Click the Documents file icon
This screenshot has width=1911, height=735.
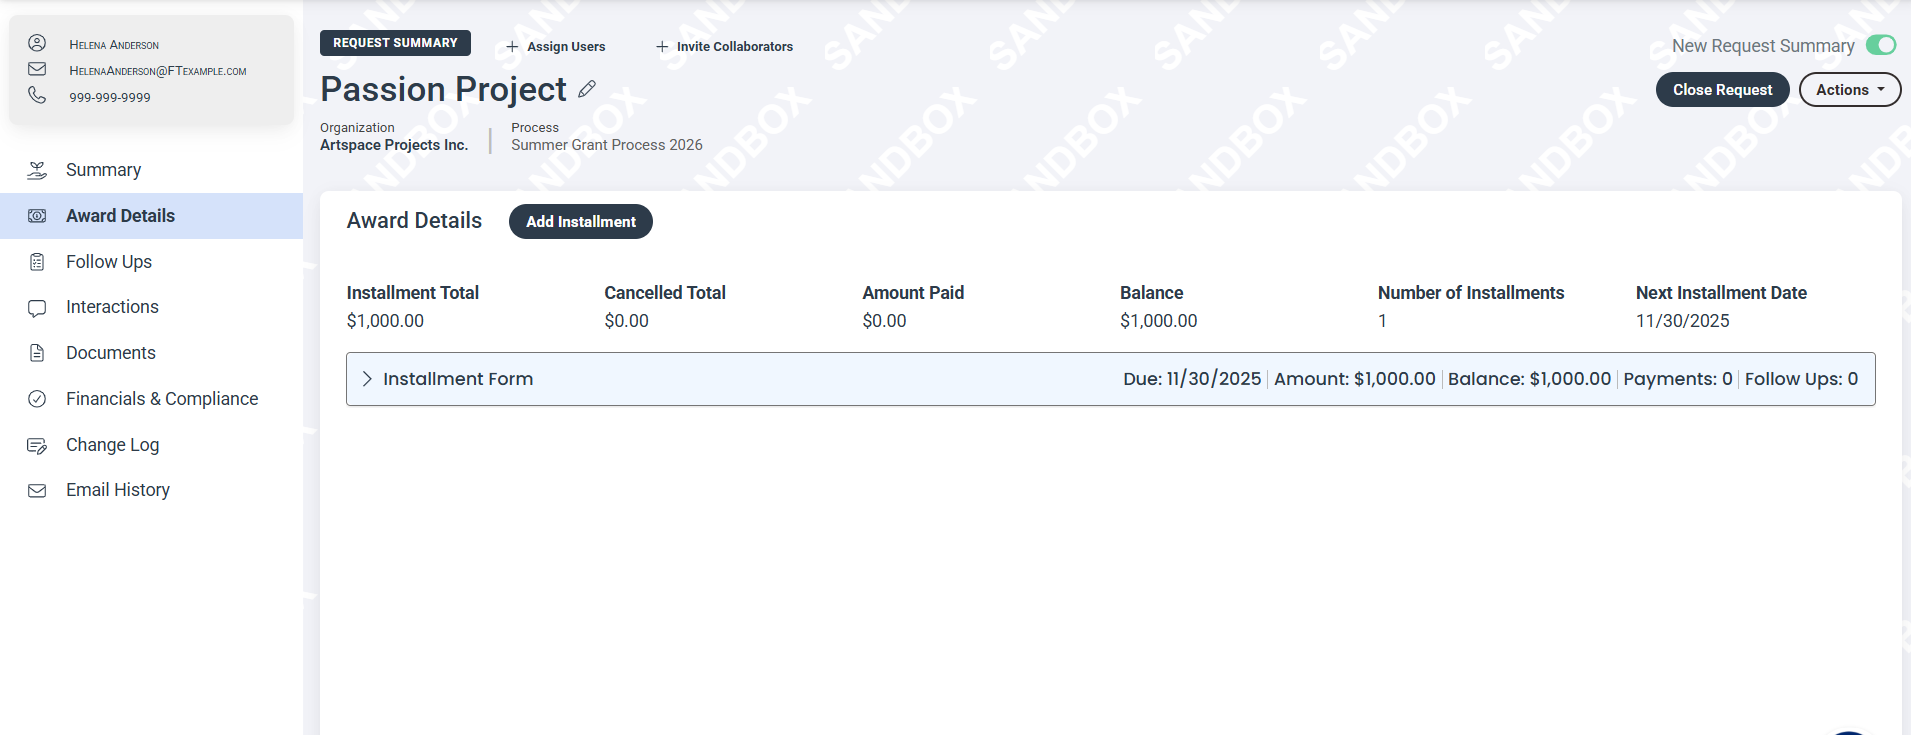coord(37,353)
